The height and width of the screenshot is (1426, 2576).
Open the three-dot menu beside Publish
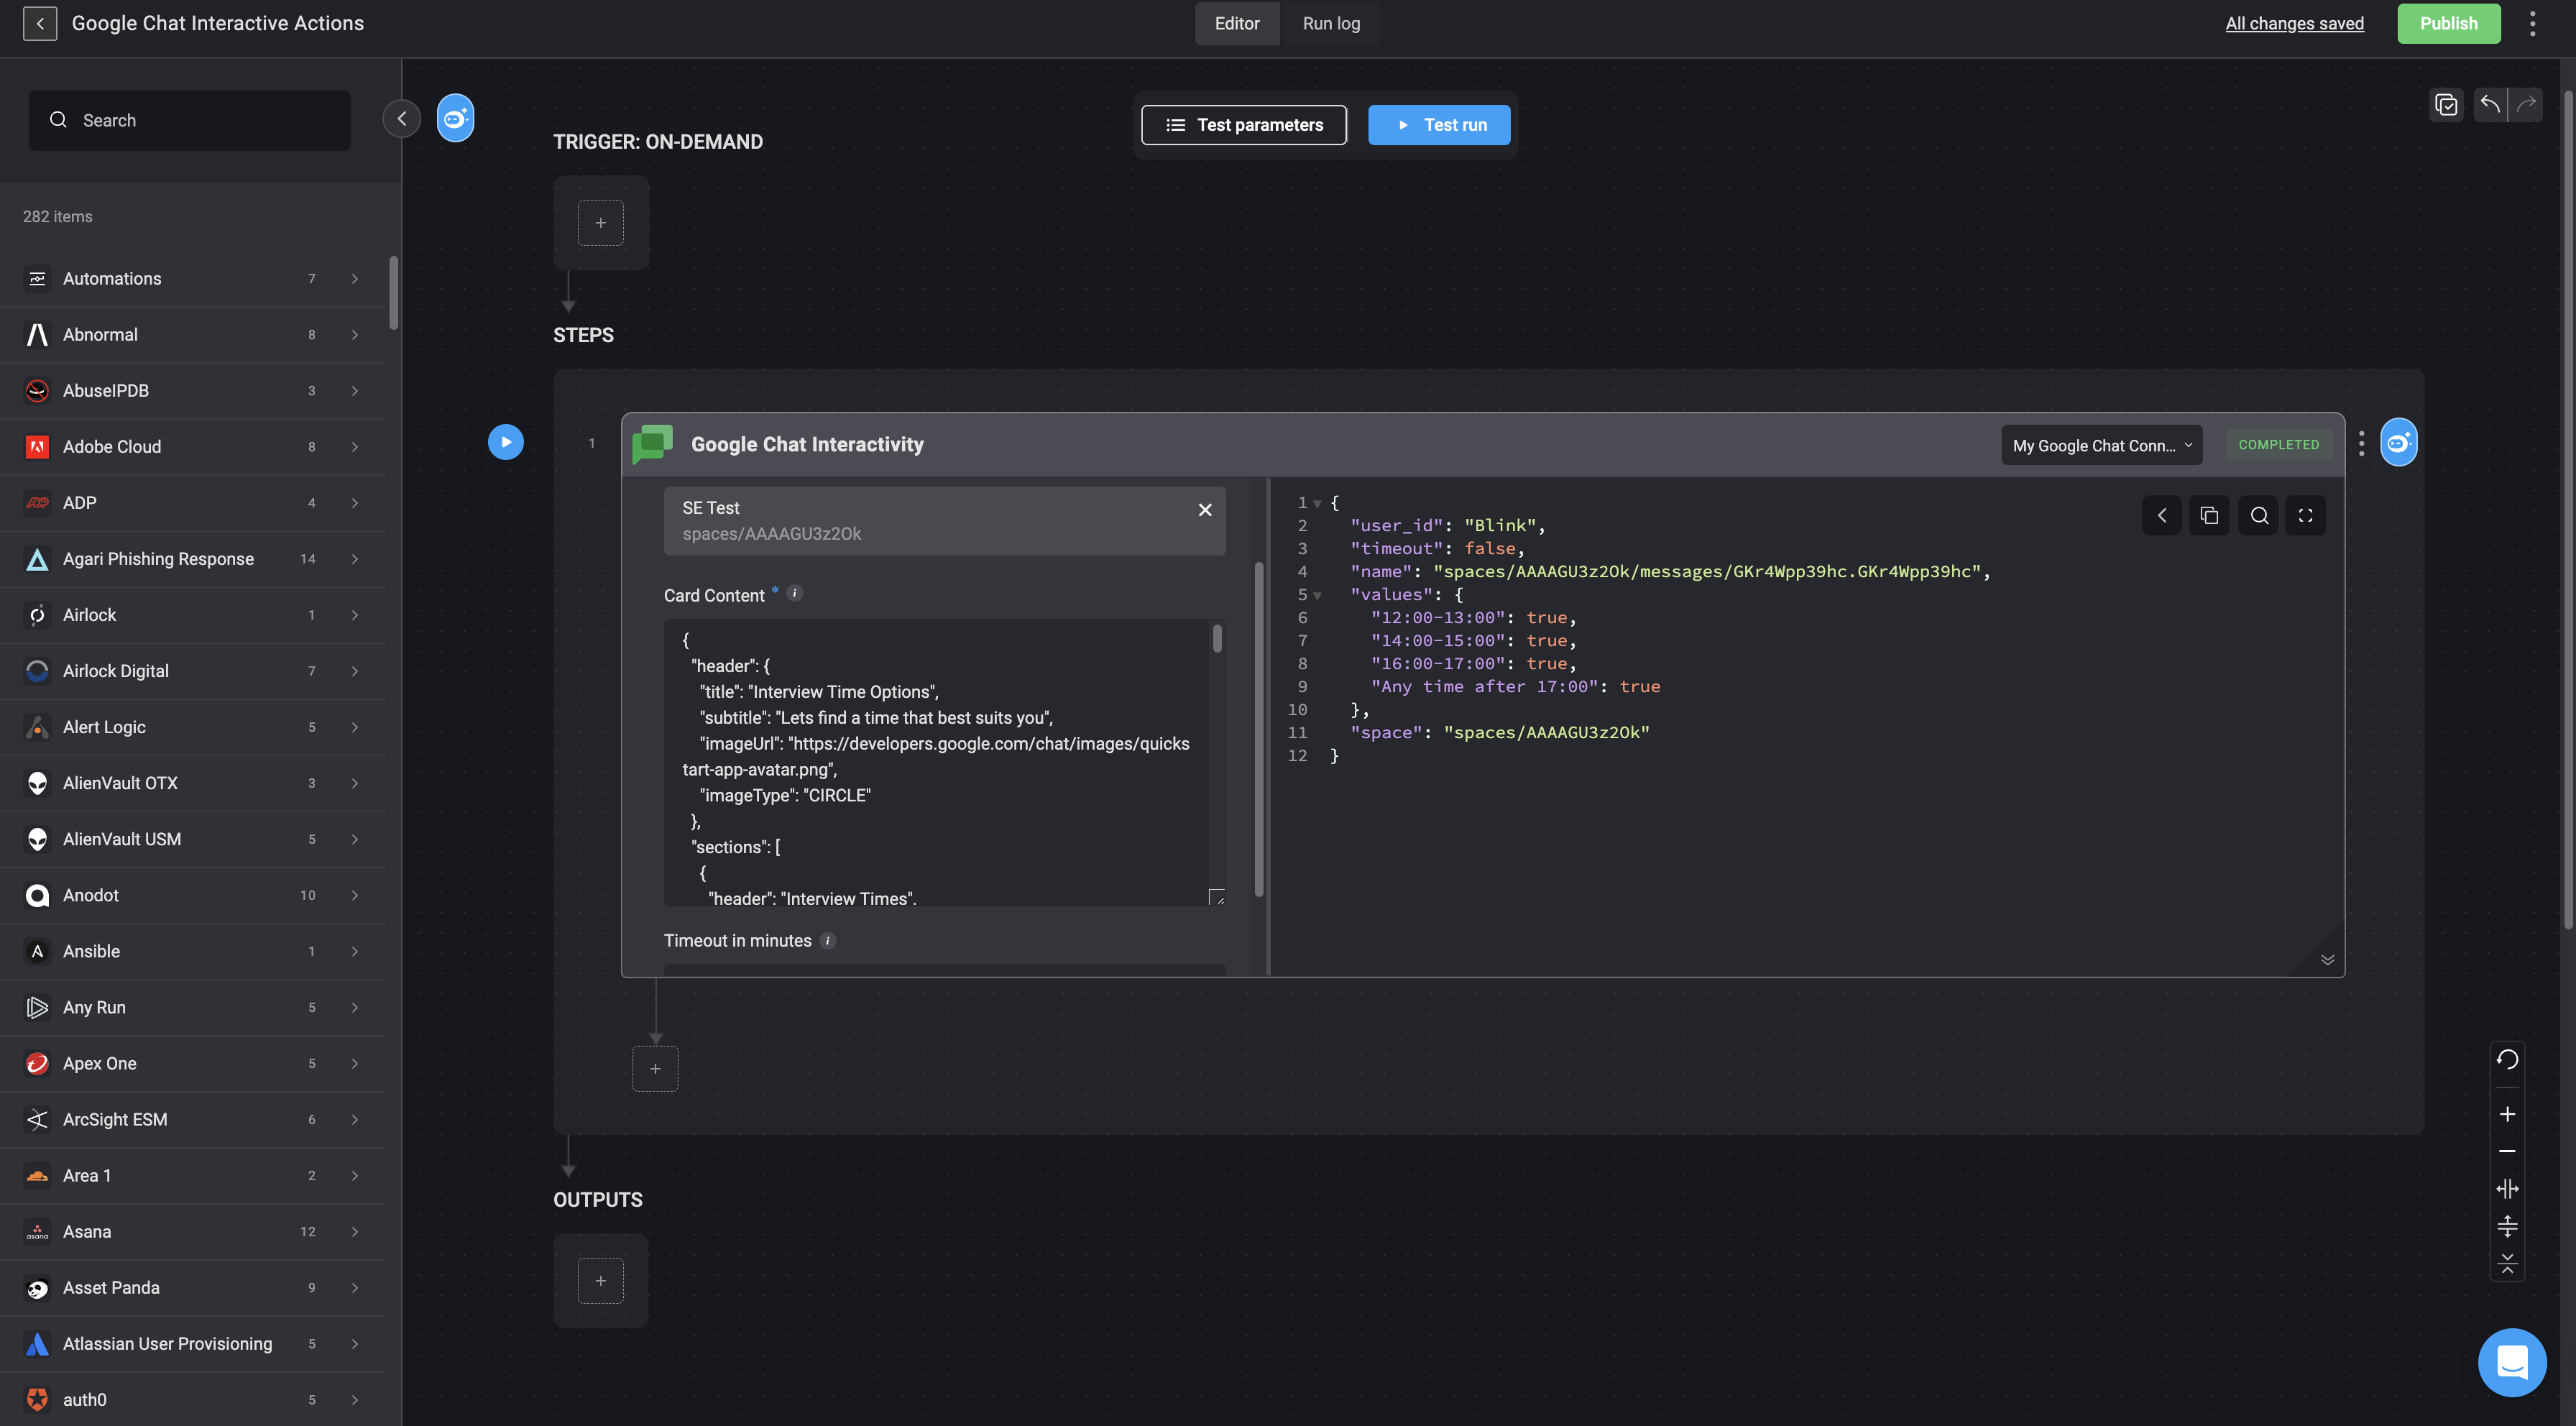point(2532,23)
